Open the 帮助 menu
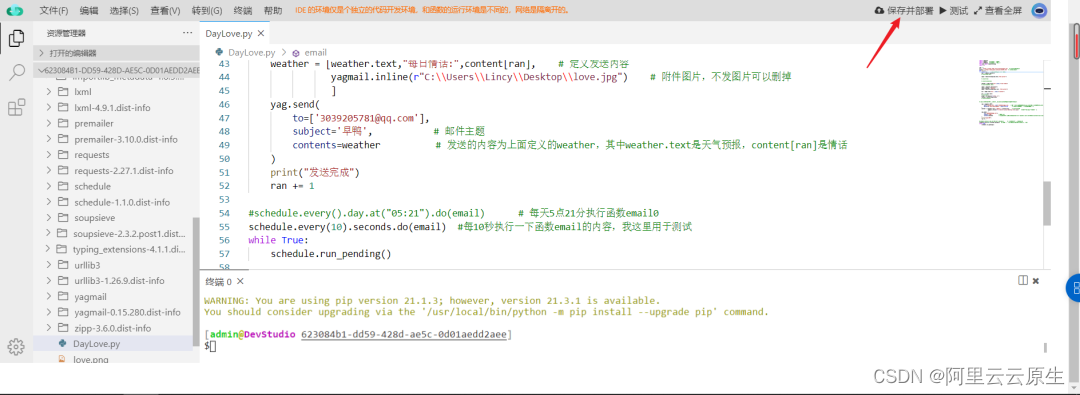 click(273, 10)
